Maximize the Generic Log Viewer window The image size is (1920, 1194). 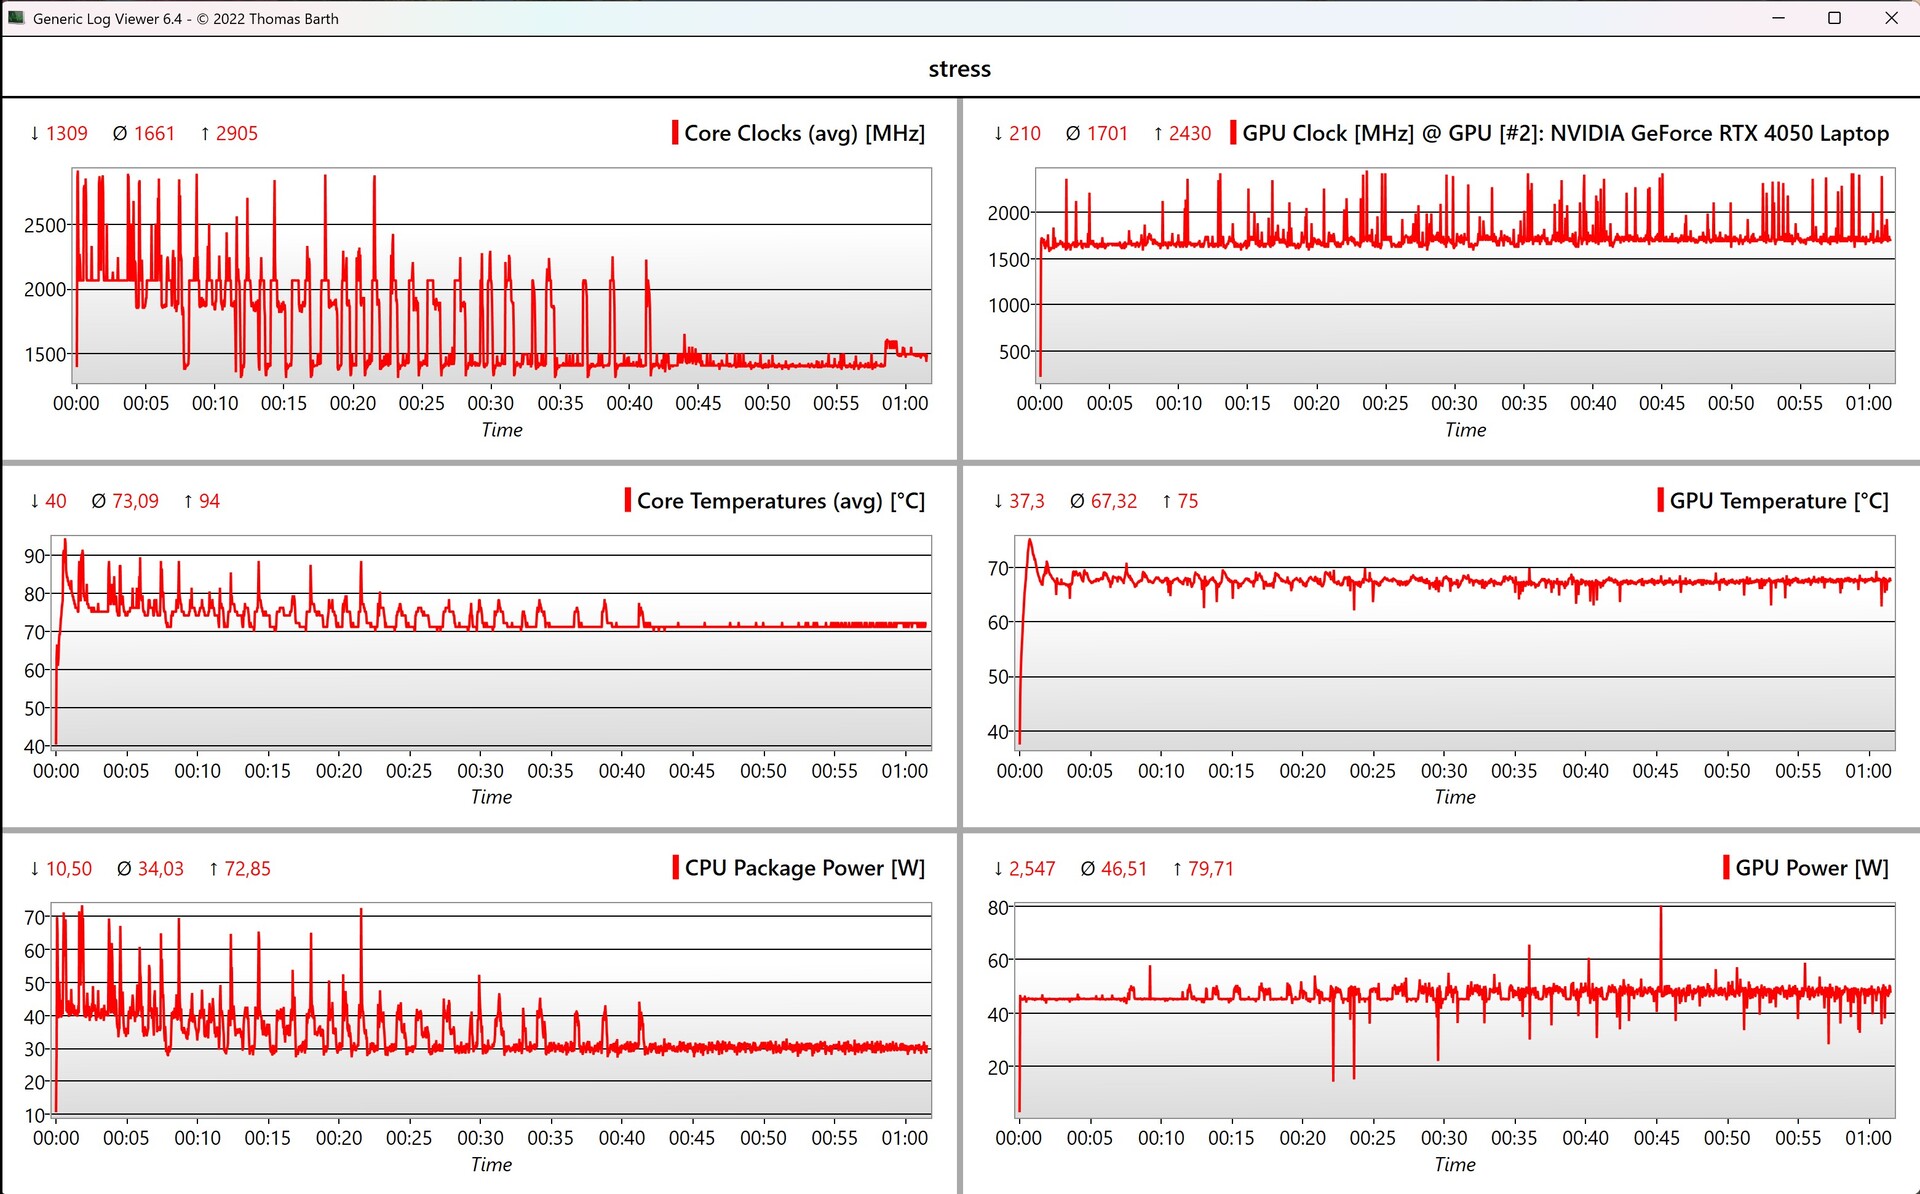1834,18
